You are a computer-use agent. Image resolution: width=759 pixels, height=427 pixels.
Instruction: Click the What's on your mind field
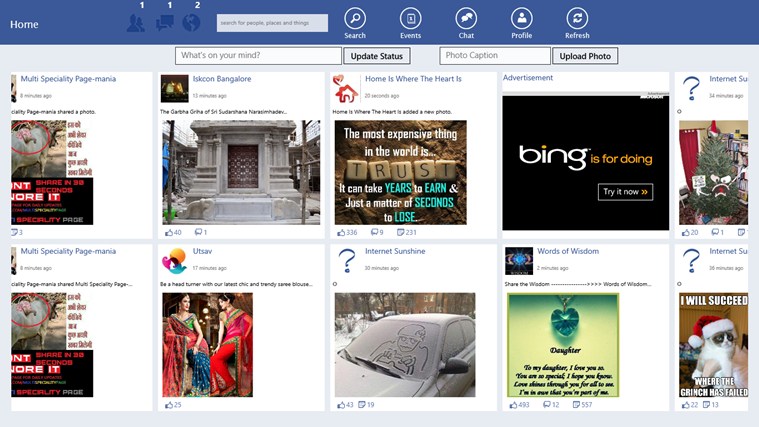[258, 56]
